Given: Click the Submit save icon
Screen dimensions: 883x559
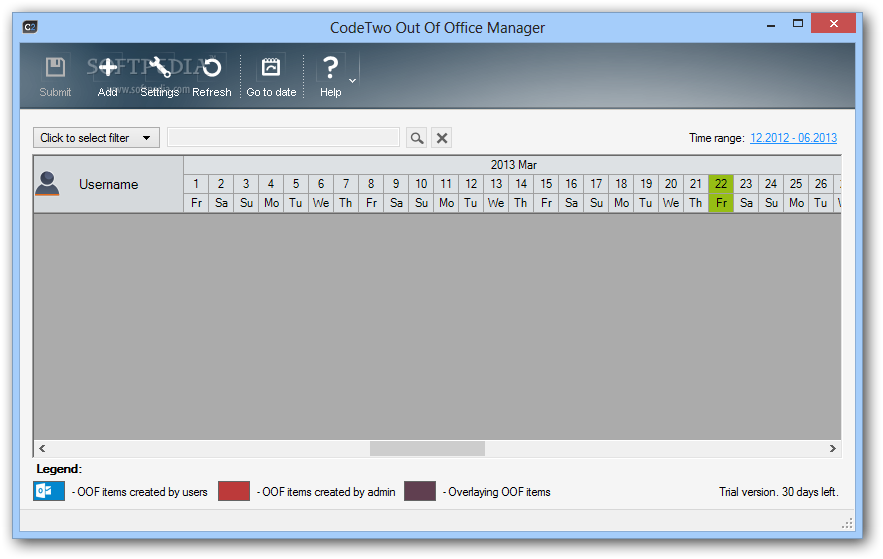Looking at the screenshot, I should (x=55, y=77).
